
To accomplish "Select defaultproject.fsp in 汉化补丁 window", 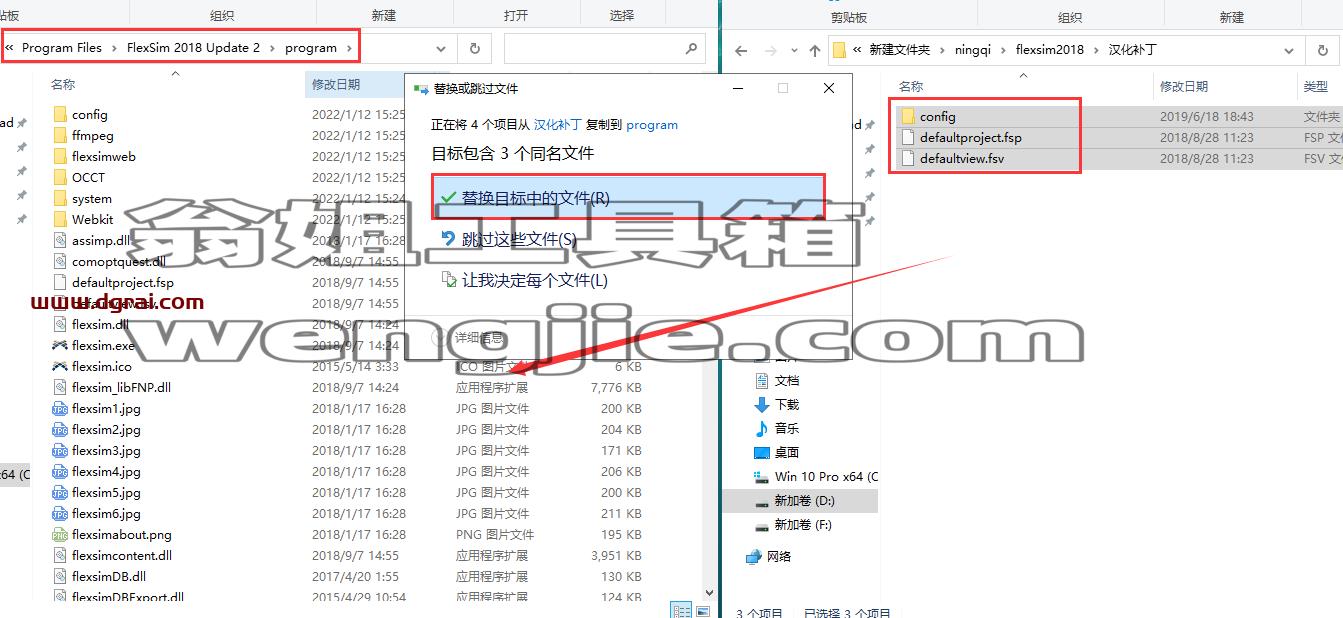I will pos(970,137).
